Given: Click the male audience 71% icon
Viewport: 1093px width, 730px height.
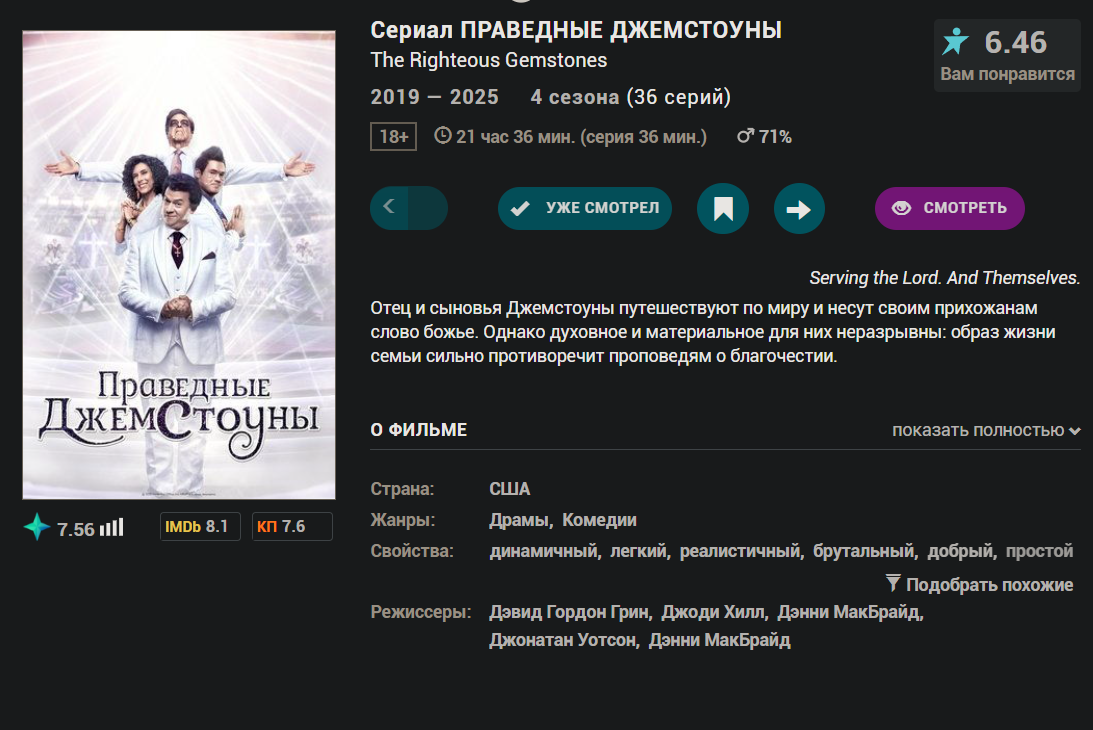Looking at the screenshot, I should point(745,136).
